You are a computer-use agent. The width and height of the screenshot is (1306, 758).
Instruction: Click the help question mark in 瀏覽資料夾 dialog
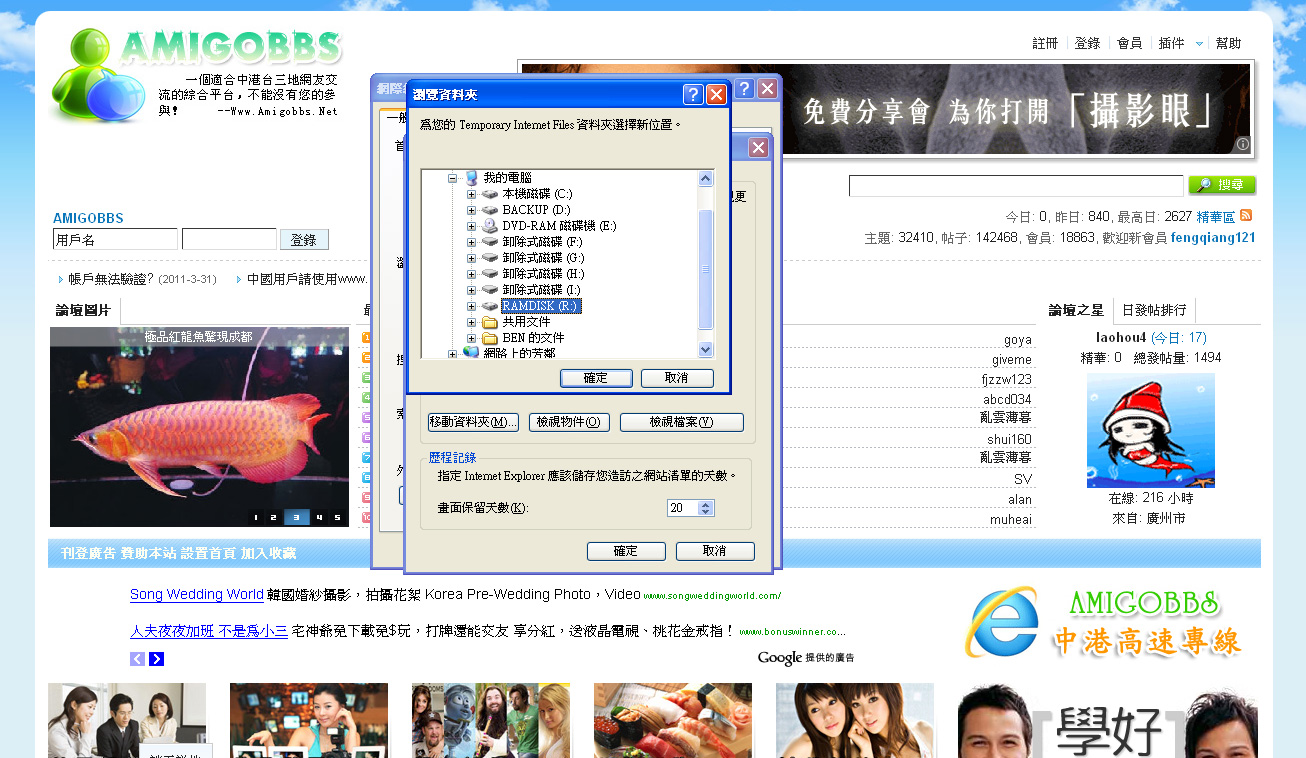click(x=693, y=95)
